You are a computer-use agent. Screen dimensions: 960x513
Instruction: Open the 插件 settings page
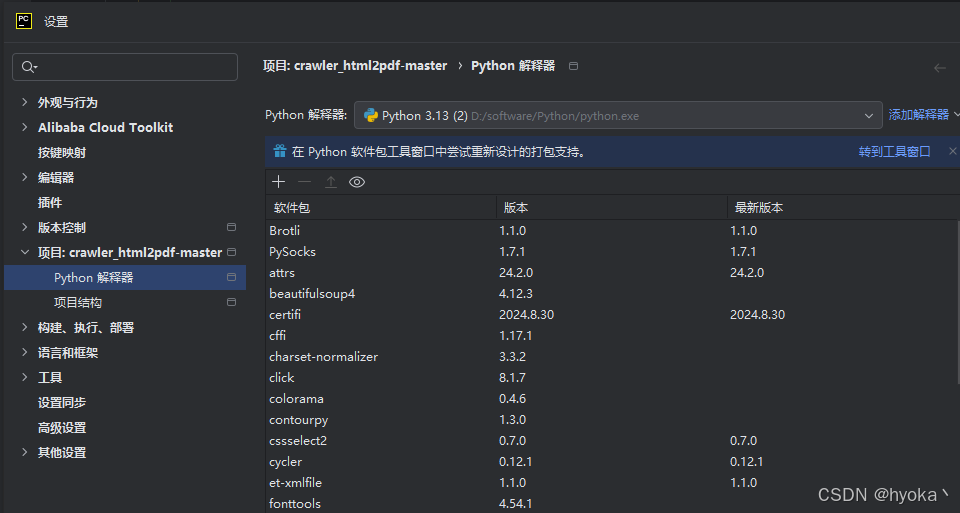pyautogui.click(x=50, y=203)
